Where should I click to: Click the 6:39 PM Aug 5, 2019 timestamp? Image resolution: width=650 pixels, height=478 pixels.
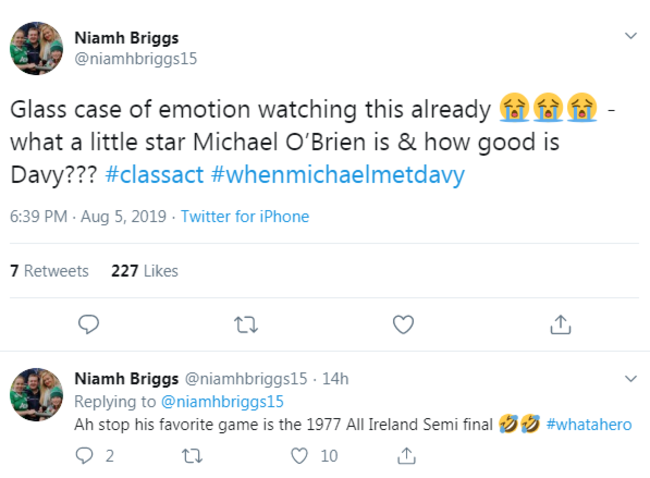(88, 216)
